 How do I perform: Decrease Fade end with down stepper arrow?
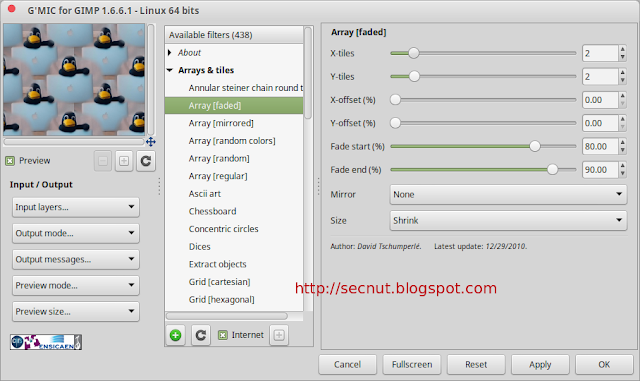pyautogui.click(x=622, y=174)
